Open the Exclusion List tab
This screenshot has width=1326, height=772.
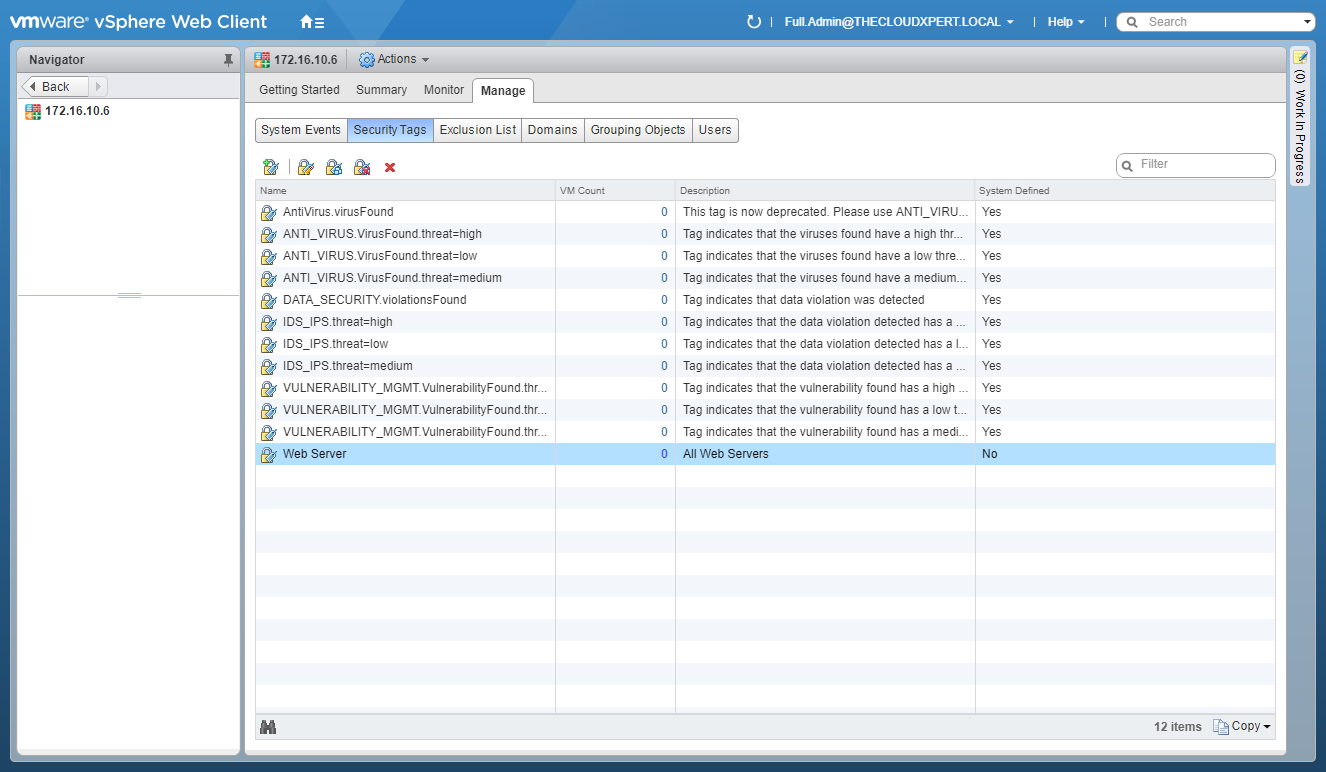pos(477,130)
